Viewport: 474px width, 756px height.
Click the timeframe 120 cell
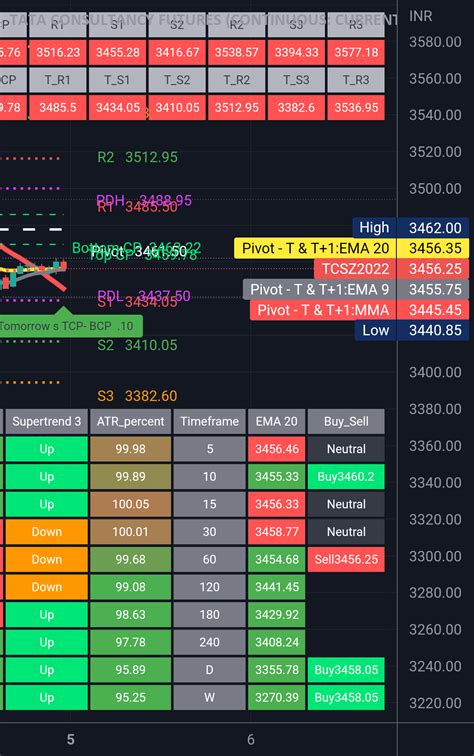coord(209,587)
